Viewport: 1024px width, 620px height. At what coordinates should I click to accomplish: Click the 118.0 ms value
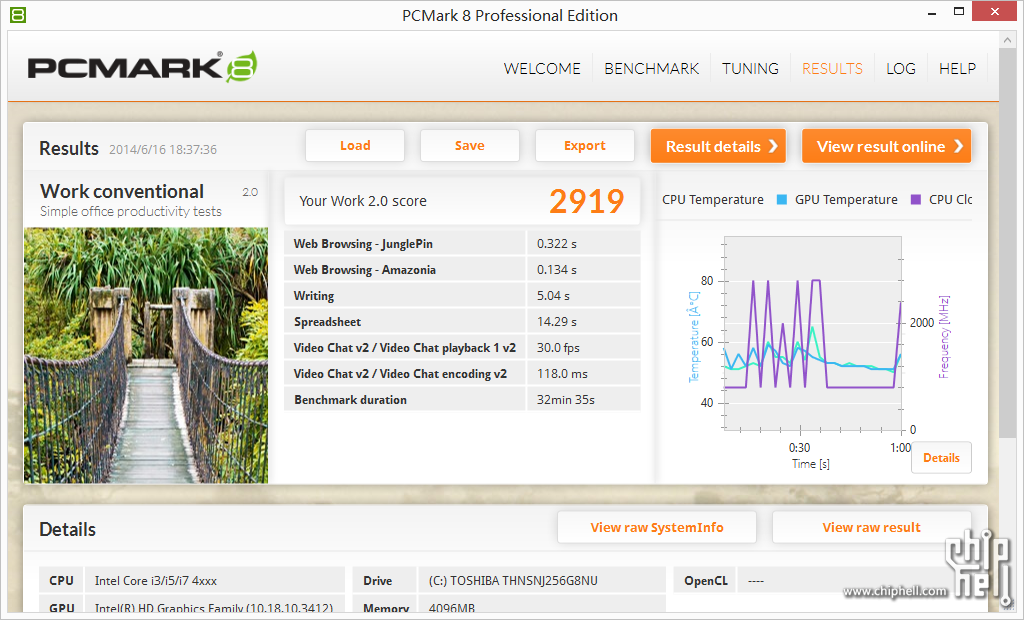562,374
